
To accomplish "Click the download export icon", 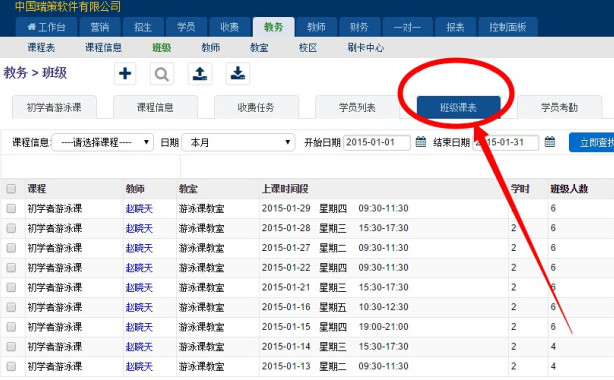I will tap(238, 74).
